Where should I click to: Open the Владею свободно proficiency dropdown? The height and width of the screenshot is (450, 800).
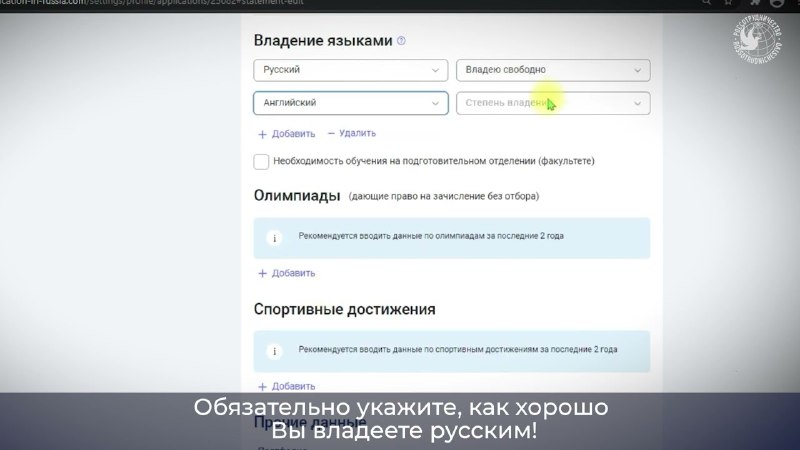click(x=553, y=70)
